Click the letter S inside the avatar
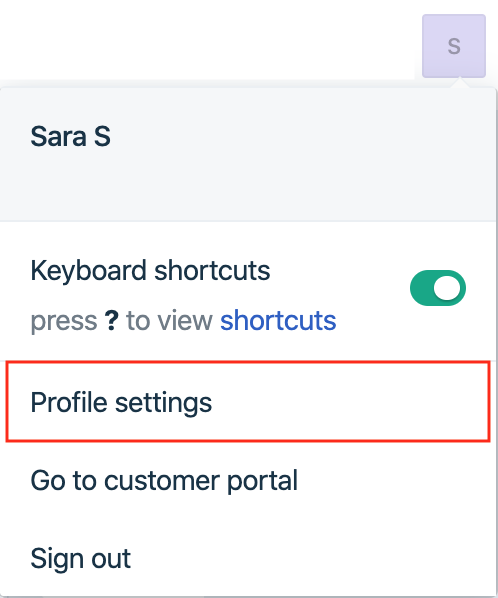Viewport: 498px width, 598px height. 454,46
